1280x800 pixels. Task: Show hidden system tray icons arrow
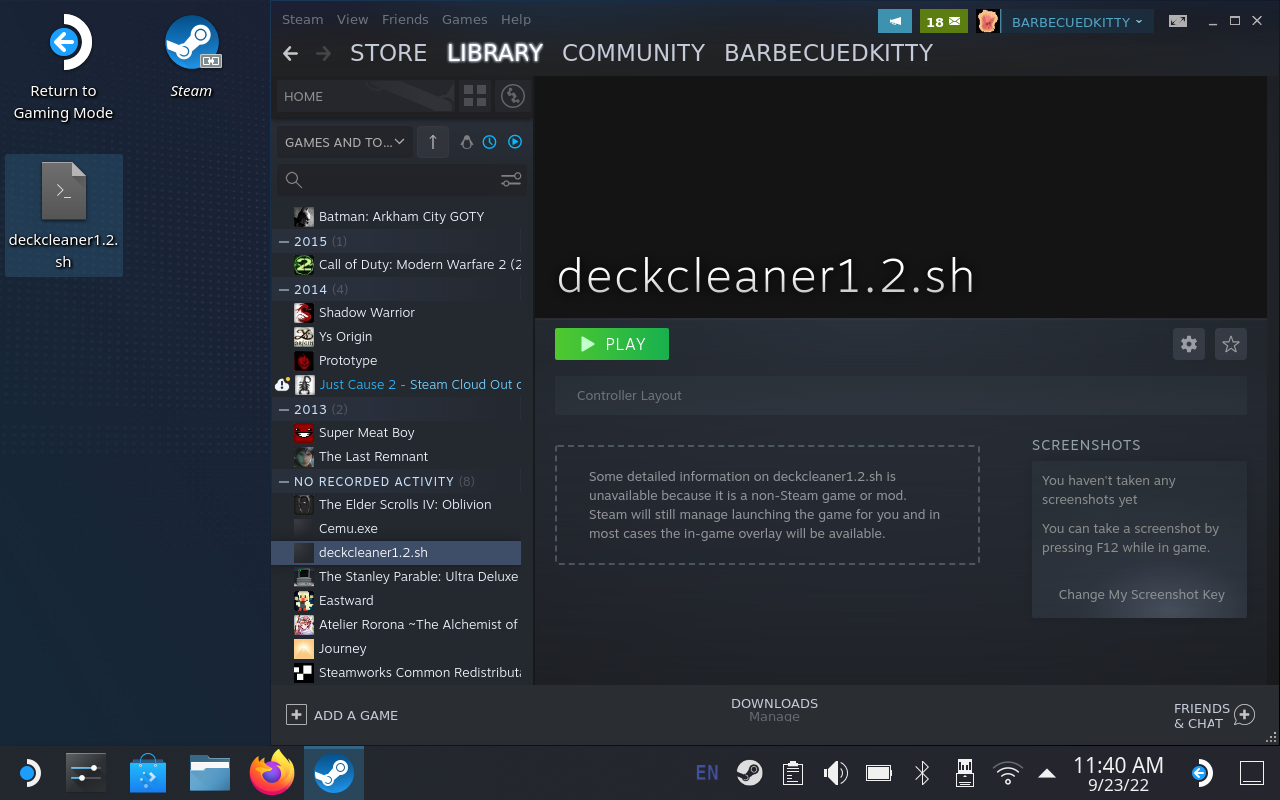[1047, 773]
